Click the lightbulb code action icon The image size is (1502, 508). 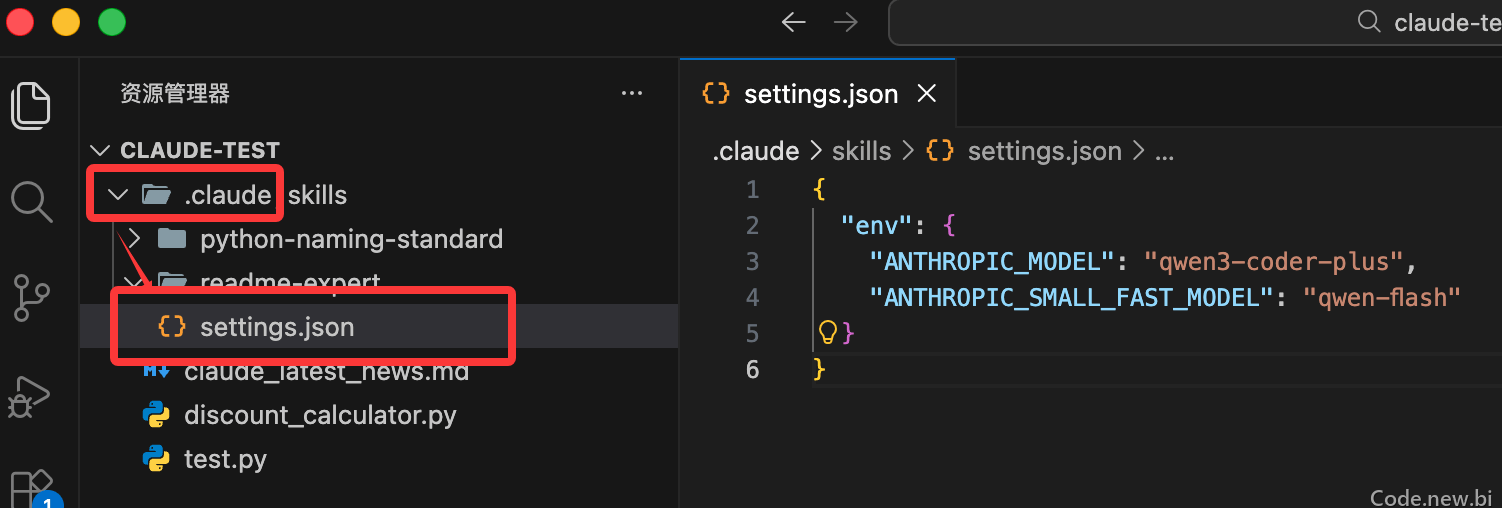[x=828, y=332]
